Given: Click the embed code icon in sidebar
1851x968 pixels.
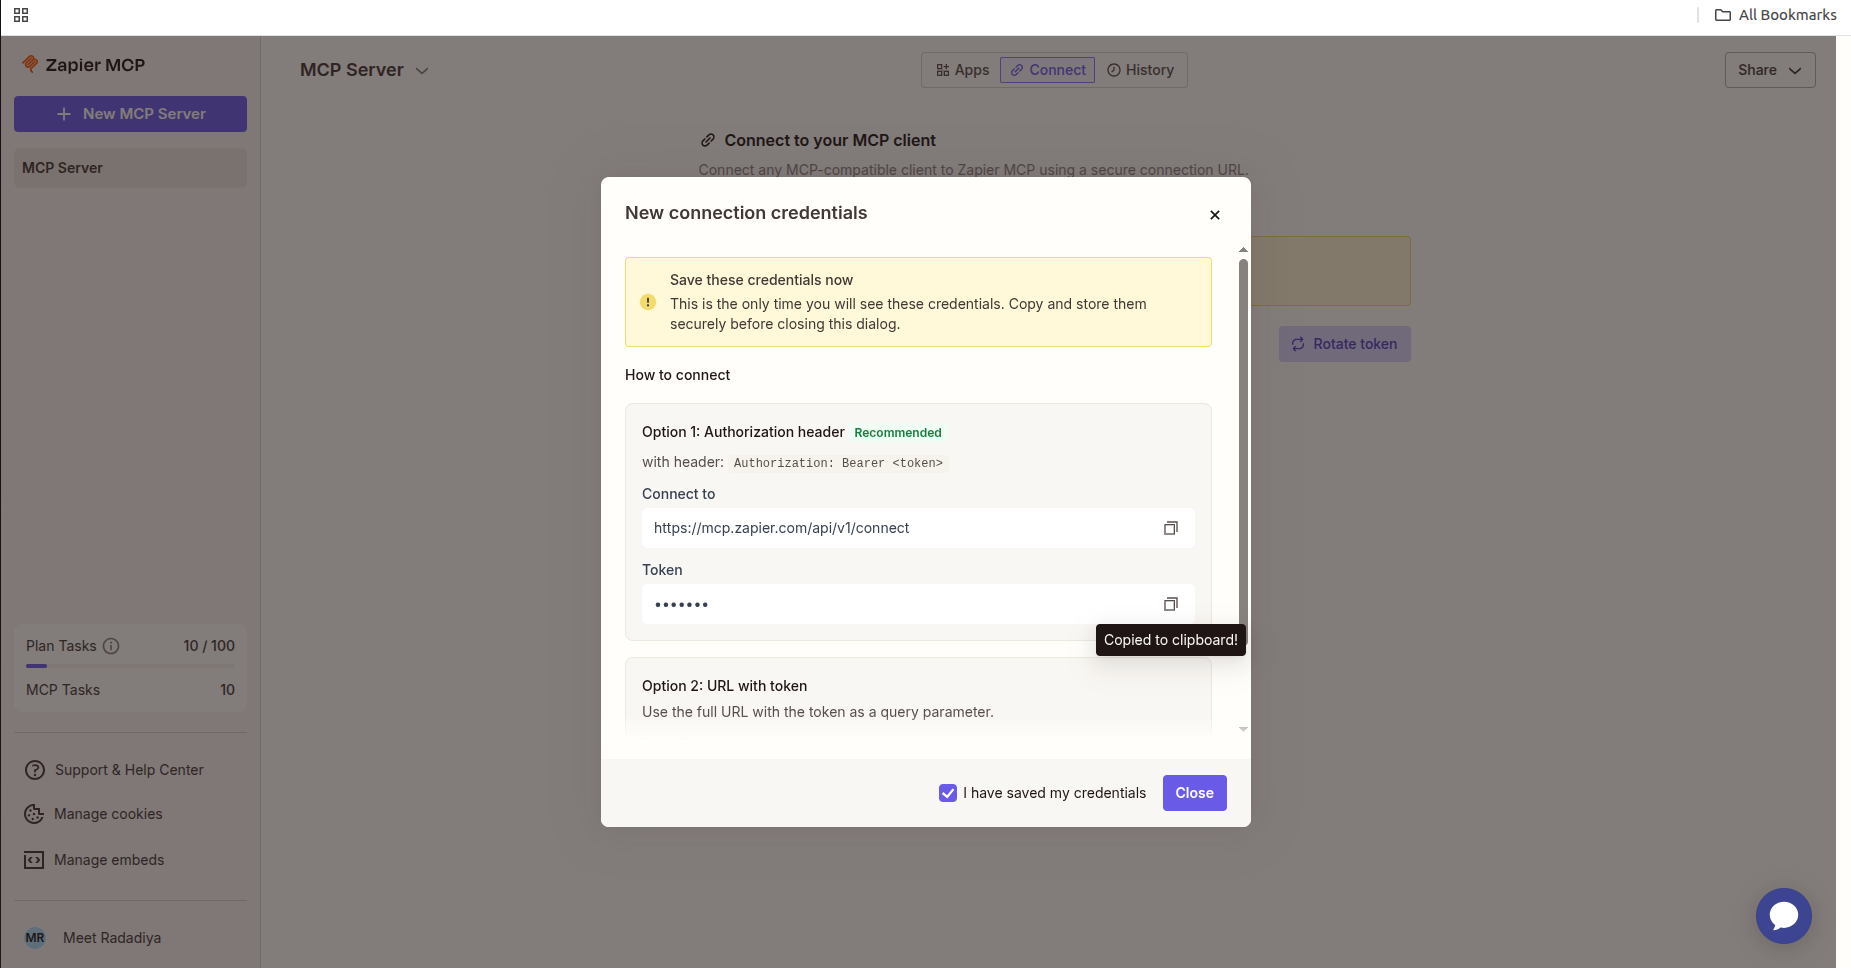Looking at the screenshot, I should (34, 860).
